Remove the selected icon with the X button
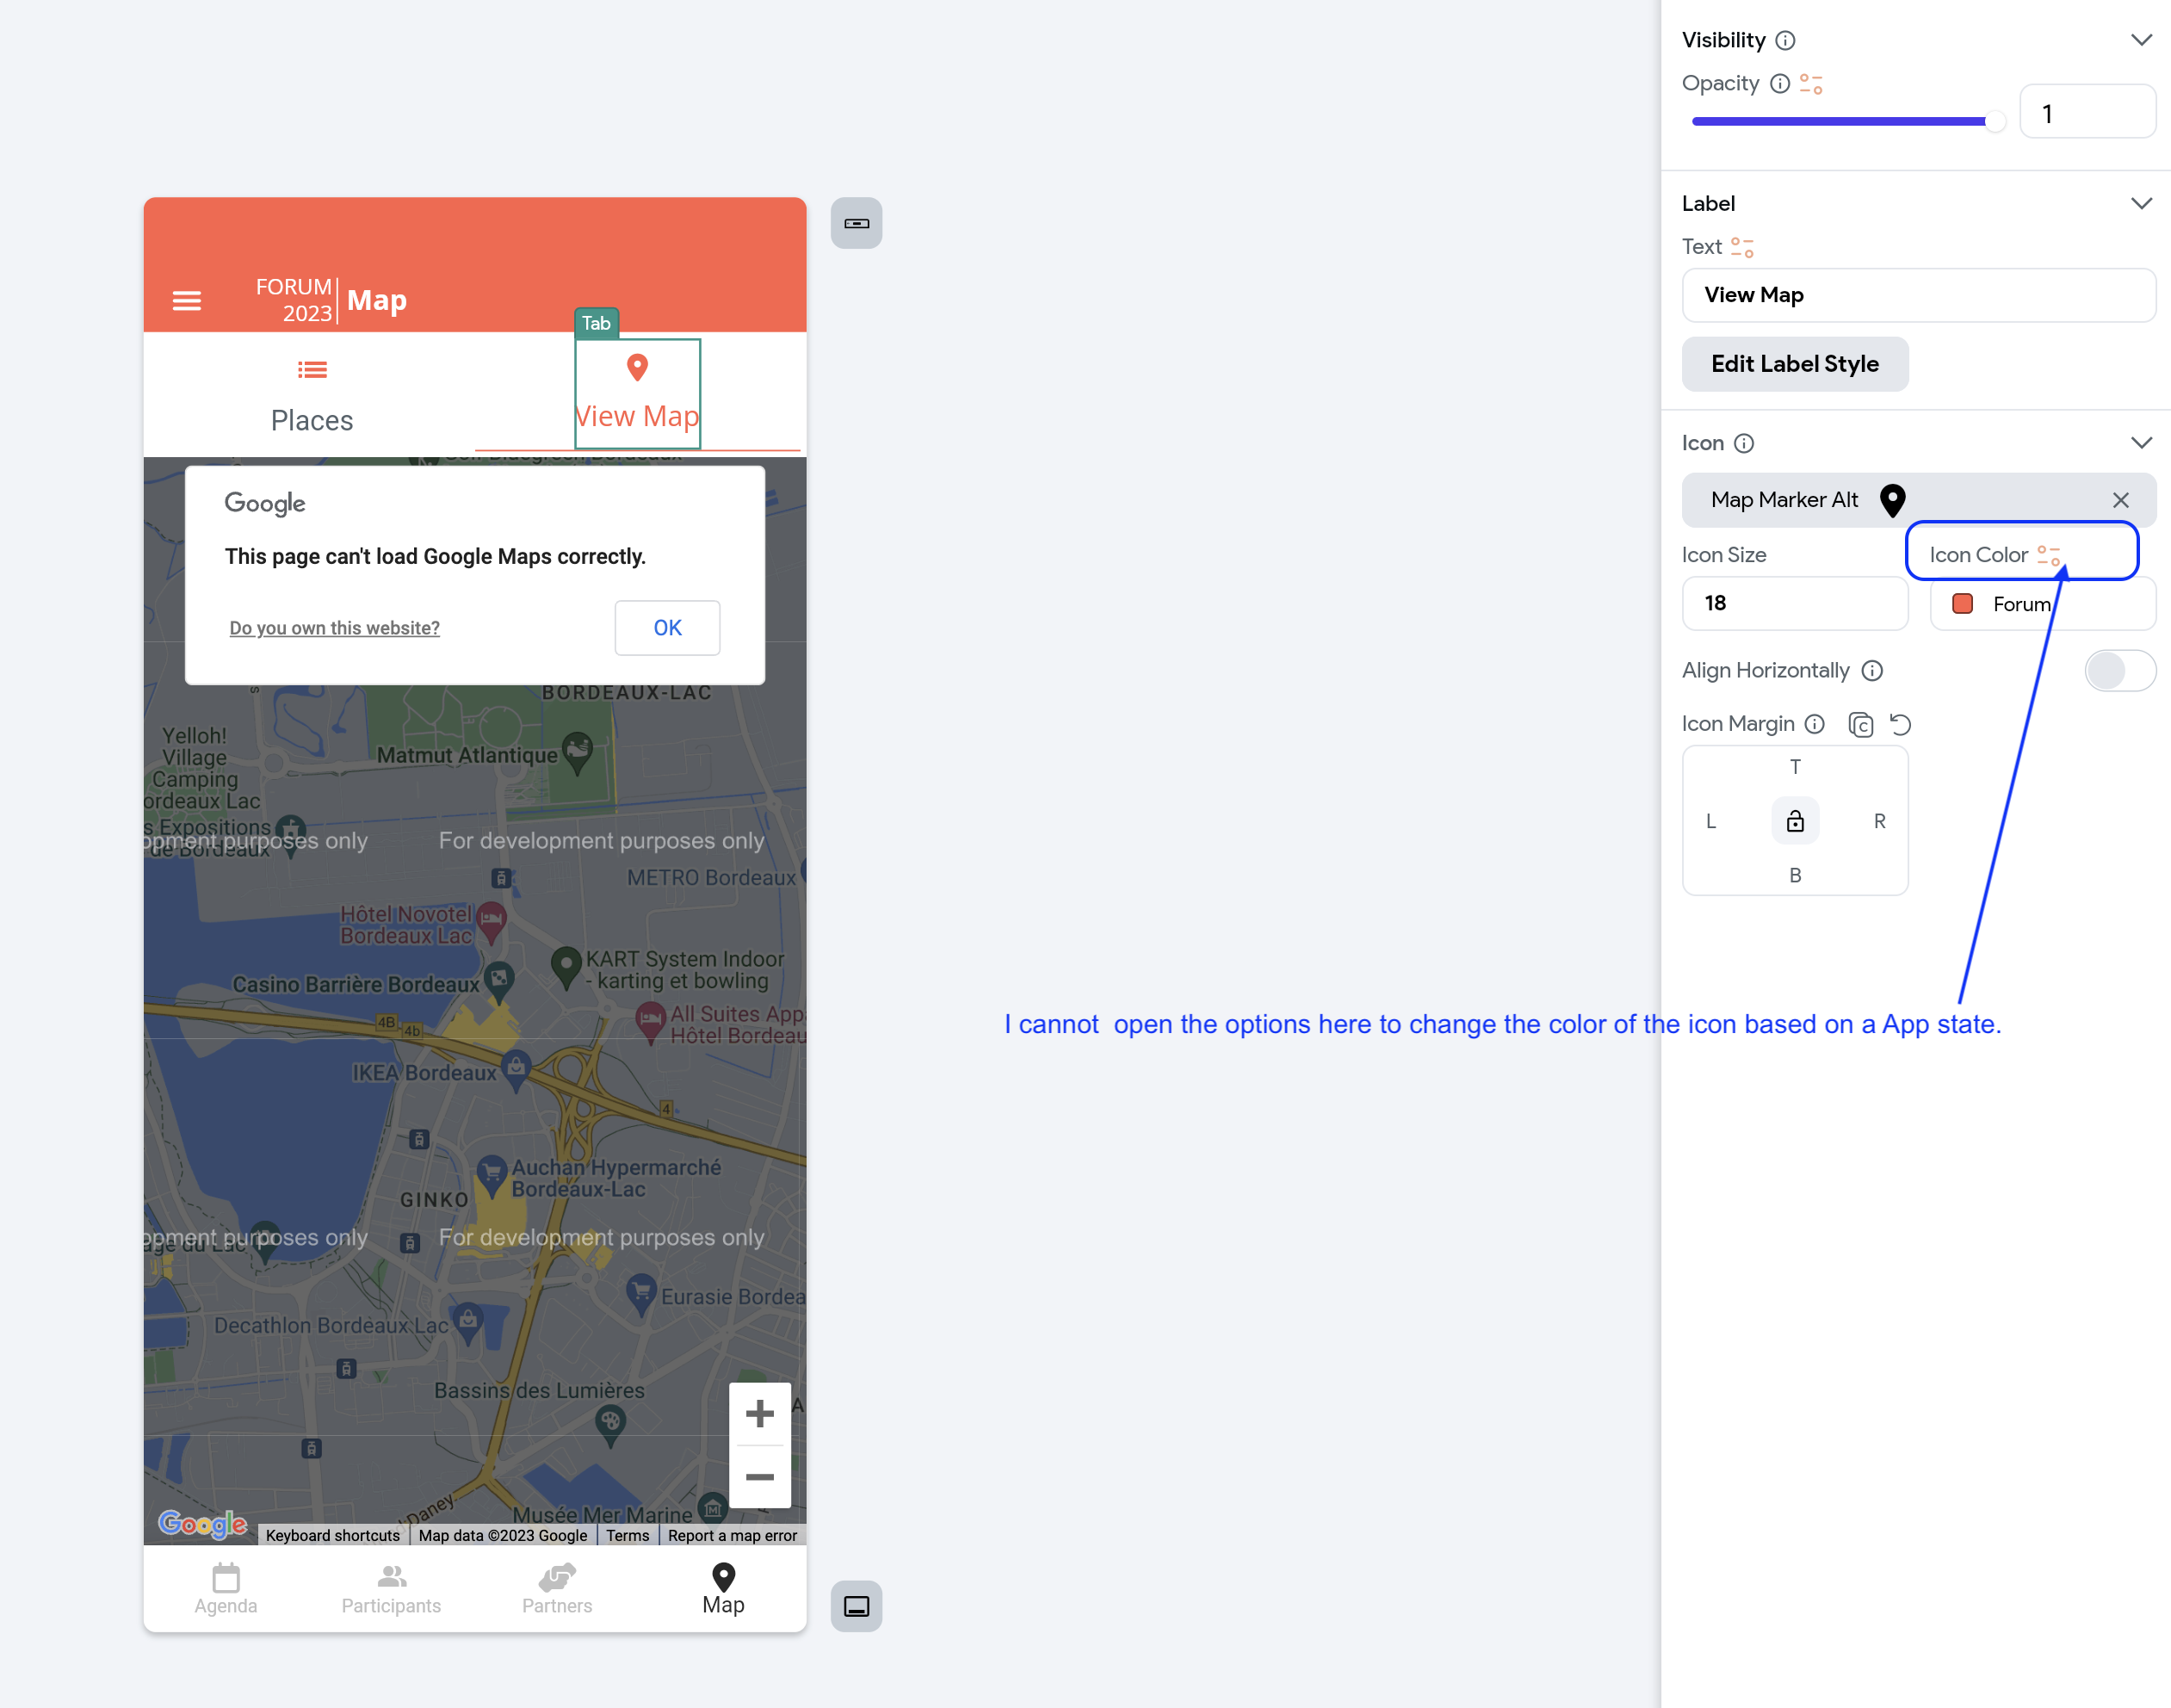This screenshot has width=2171, height=1708. click(2121, 500)
